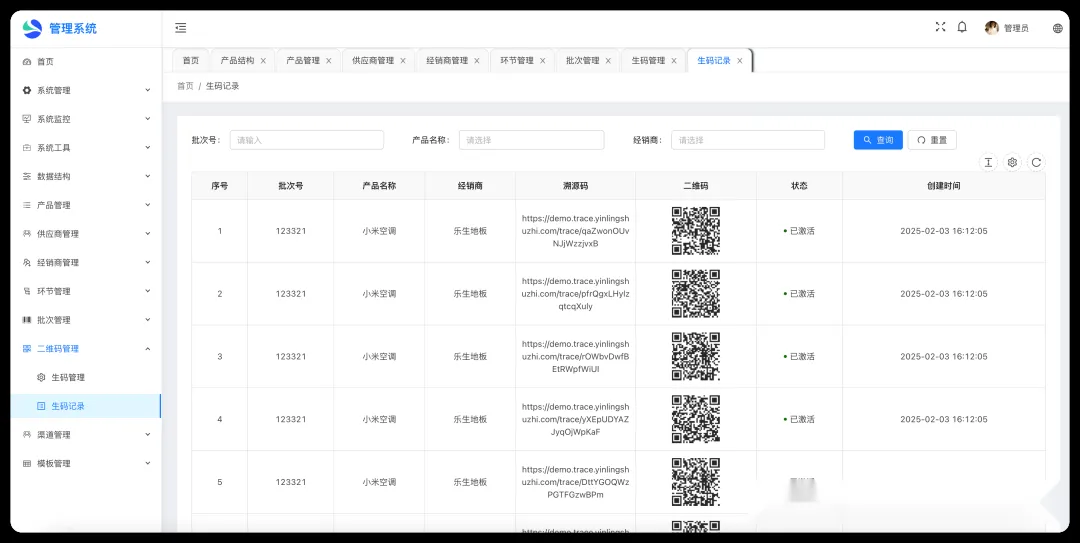Click the trace URL ending pfrQgxLHyIzqtcqXuIy
1080x543 pixels.
pyautogui.click(x=575, y=294)
